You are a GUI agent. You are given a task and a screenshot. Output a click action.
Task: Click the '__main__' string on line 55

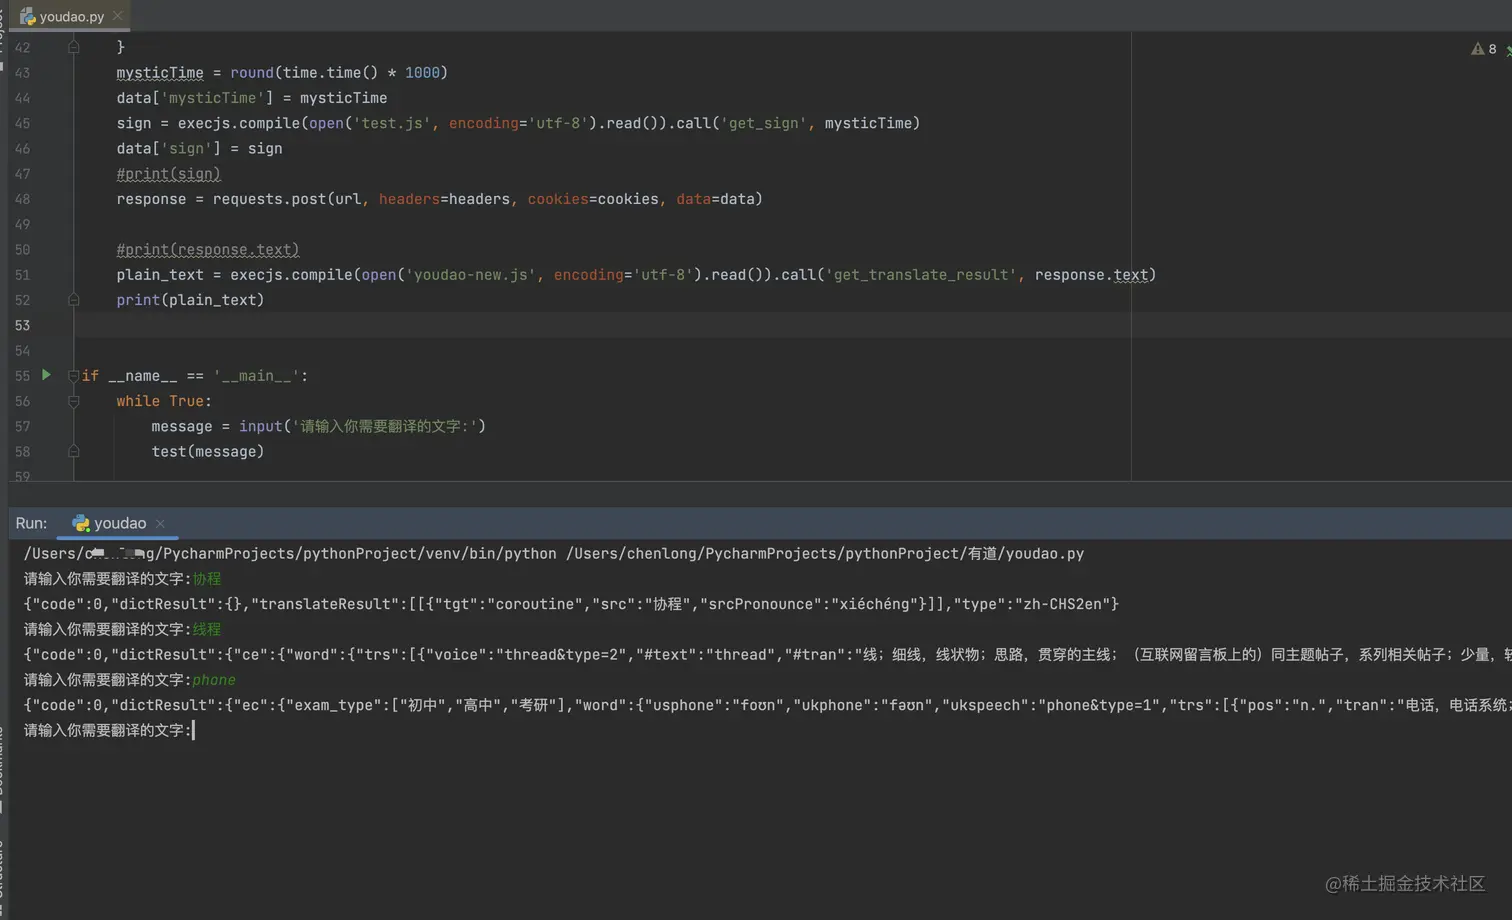(256, 376)
